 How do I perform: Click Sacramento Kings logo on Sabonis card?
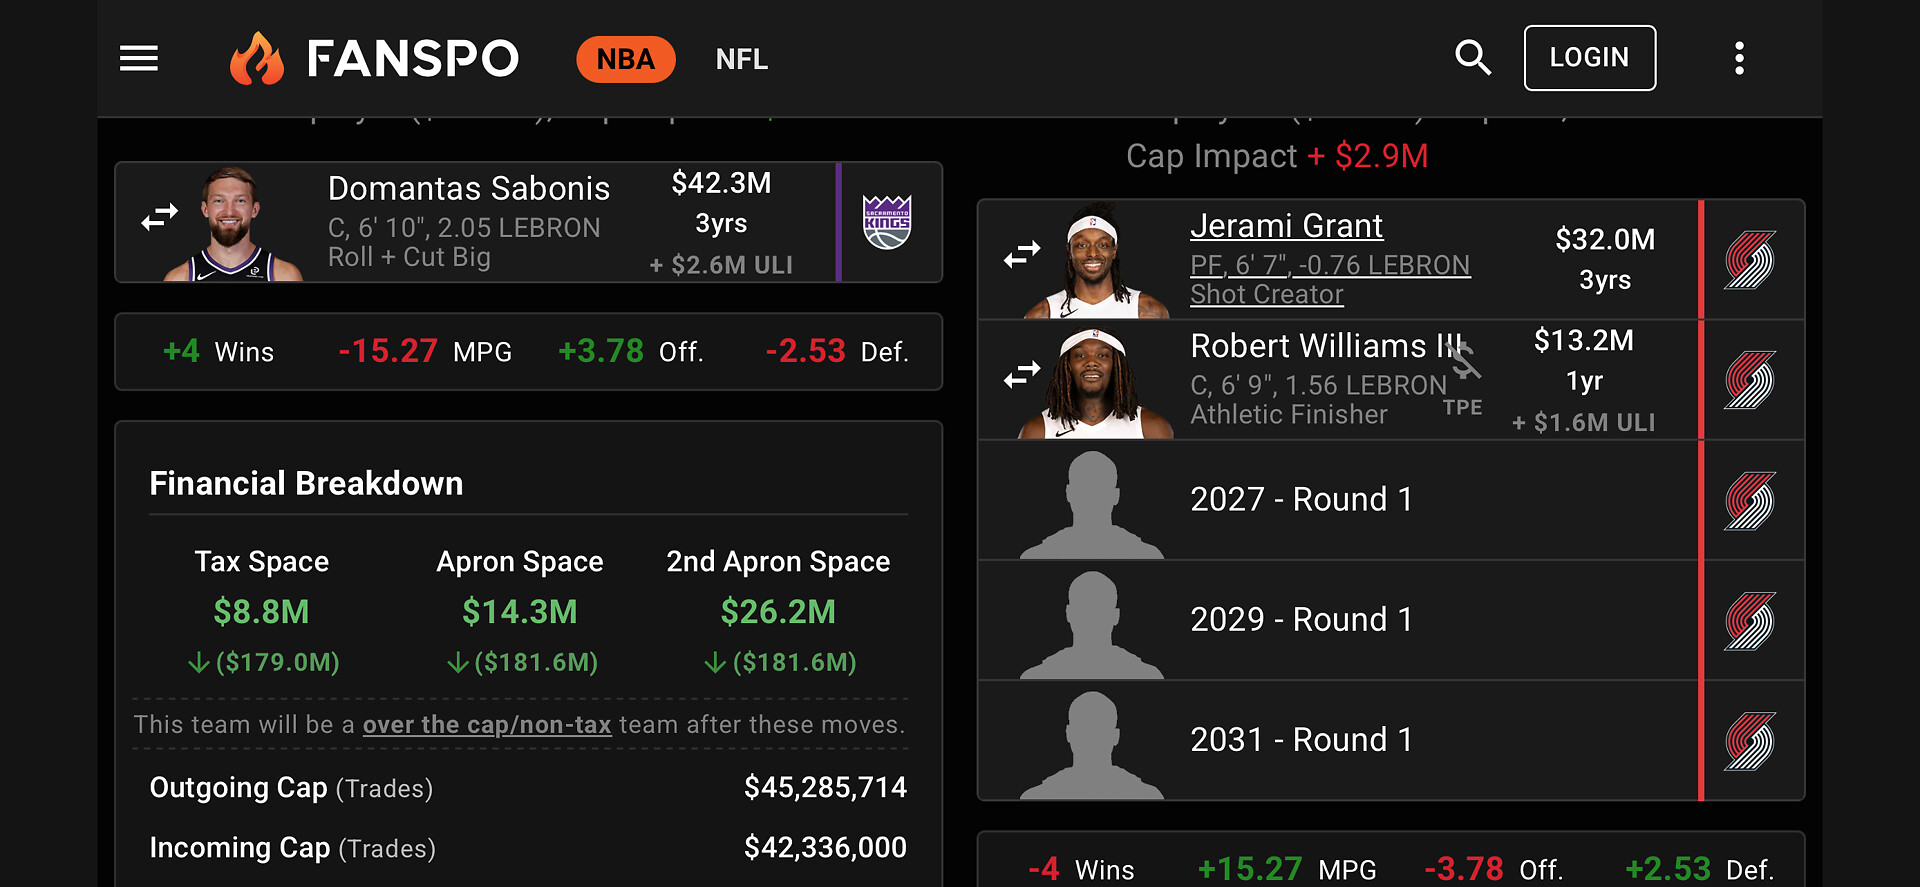pos(887,222)
